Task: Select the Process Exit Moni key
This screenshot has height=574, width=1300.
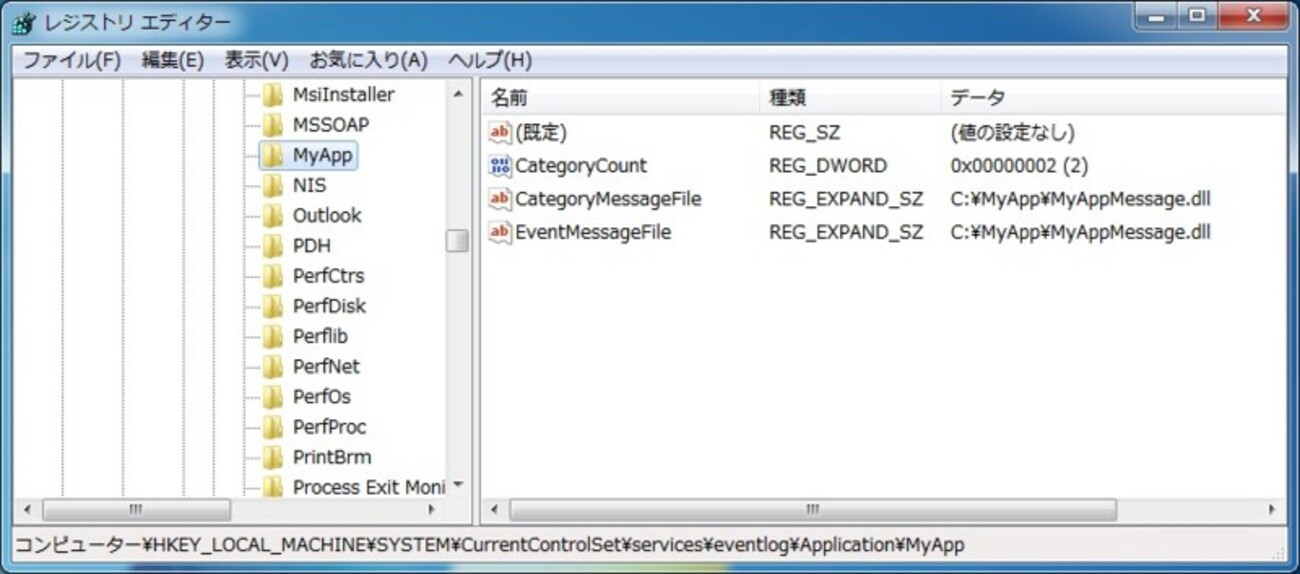Action: 368,488
